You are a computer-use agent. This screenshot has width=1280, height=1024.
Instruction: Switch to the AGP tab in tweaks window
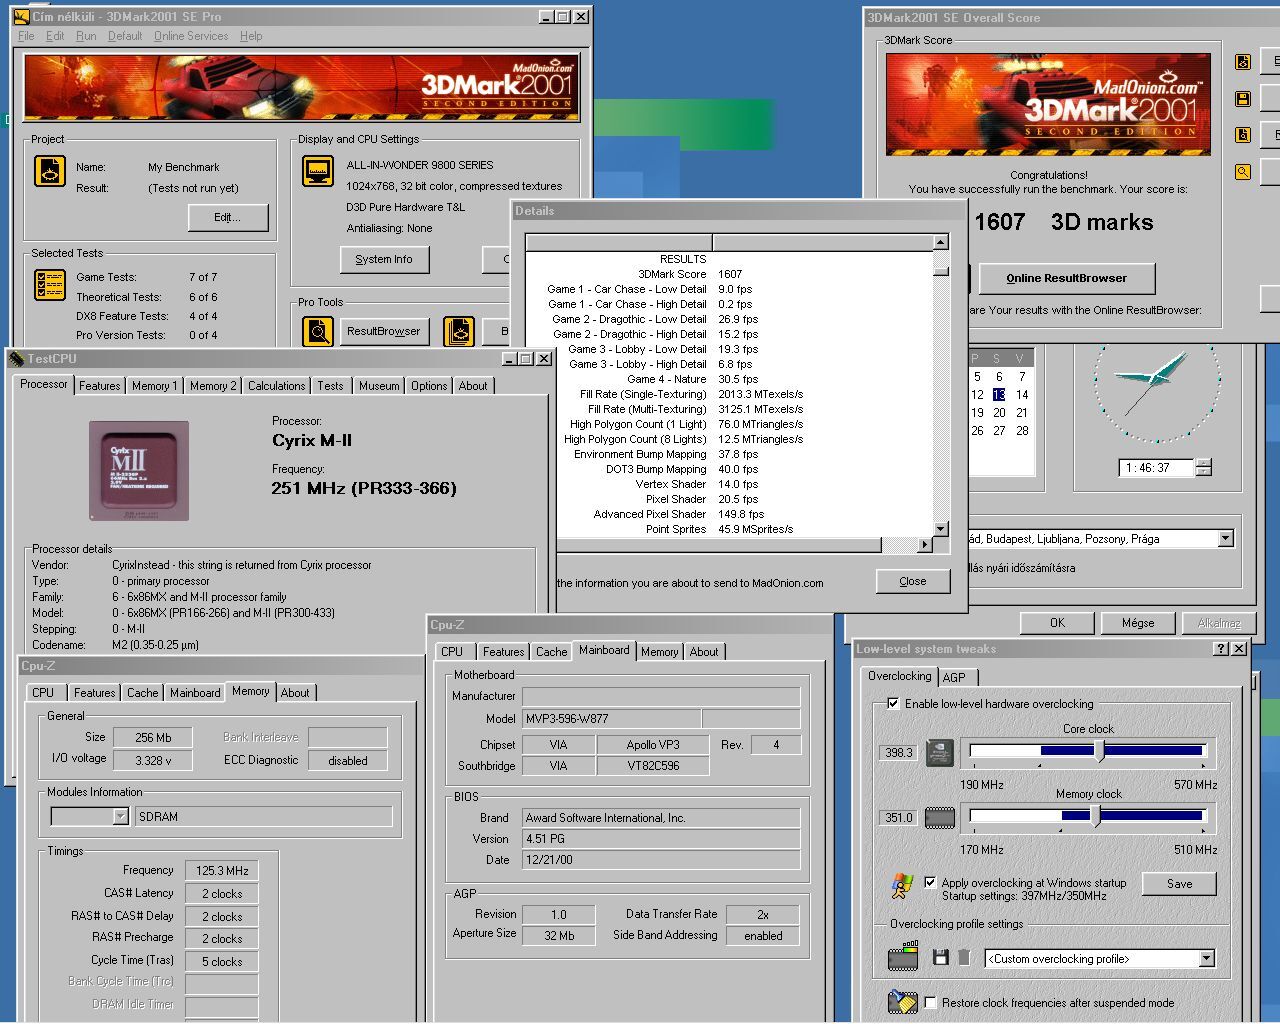(955, 677)
